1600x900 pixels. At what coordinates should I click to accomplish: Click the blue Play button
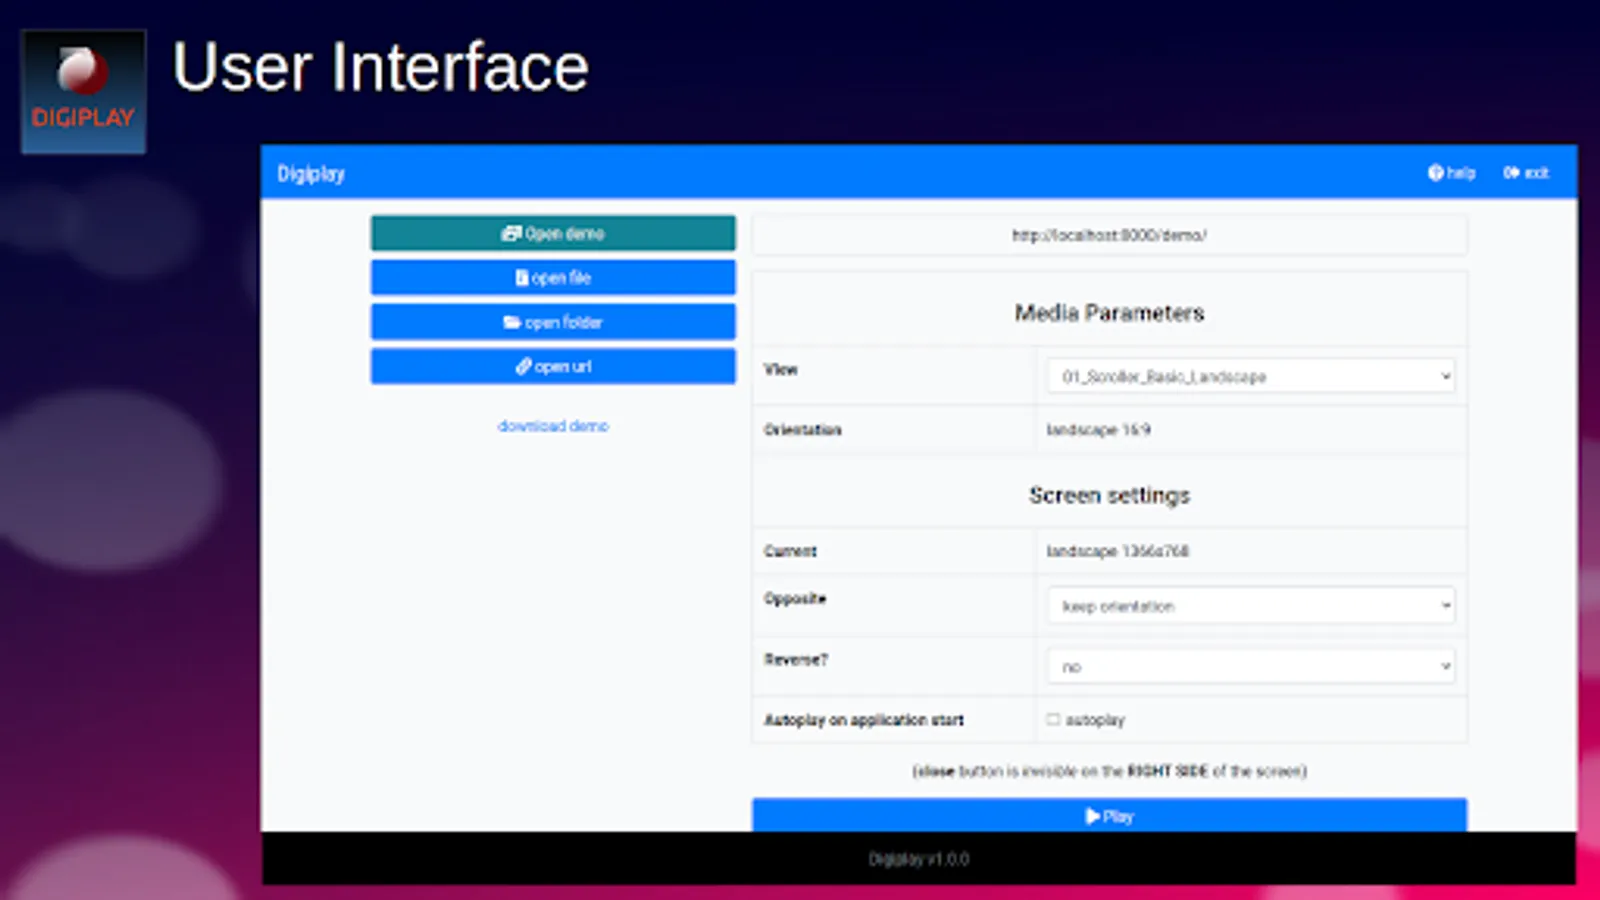point(1109,815)
